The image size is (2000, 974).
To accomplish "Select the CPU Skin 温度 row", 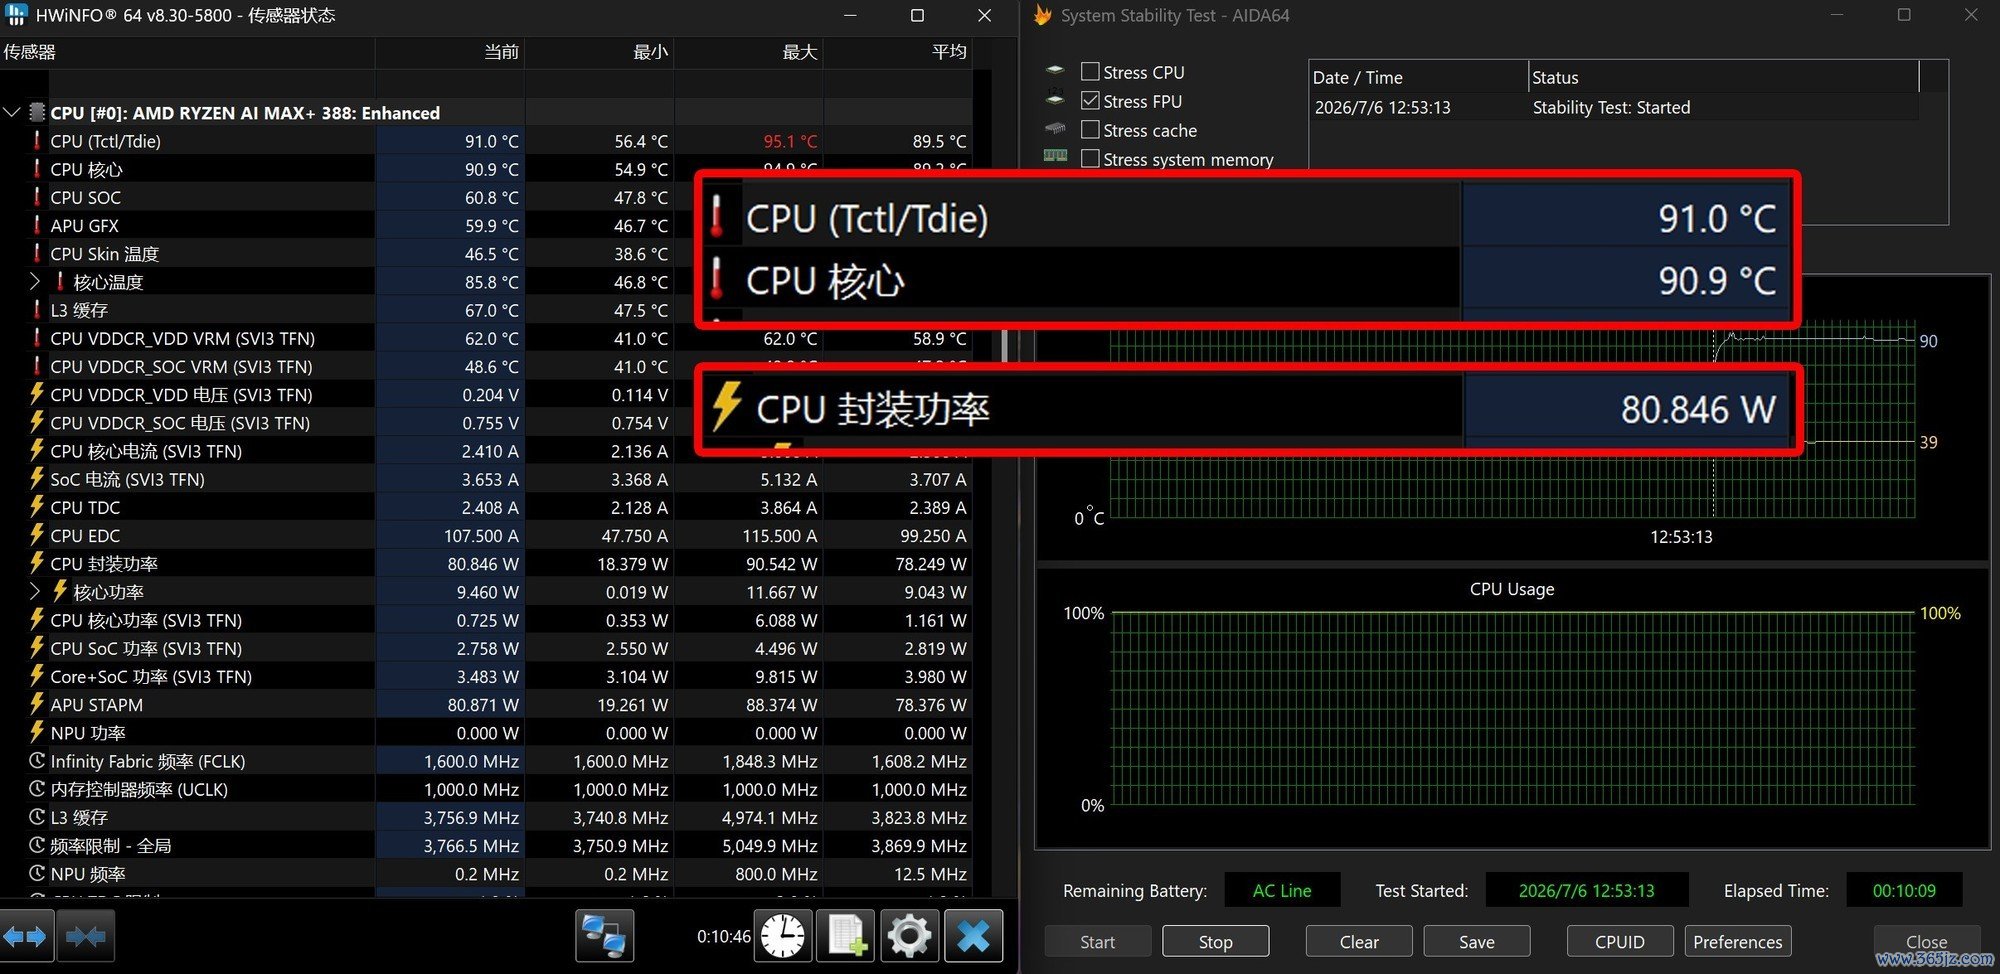I will [x=485, y=253].
